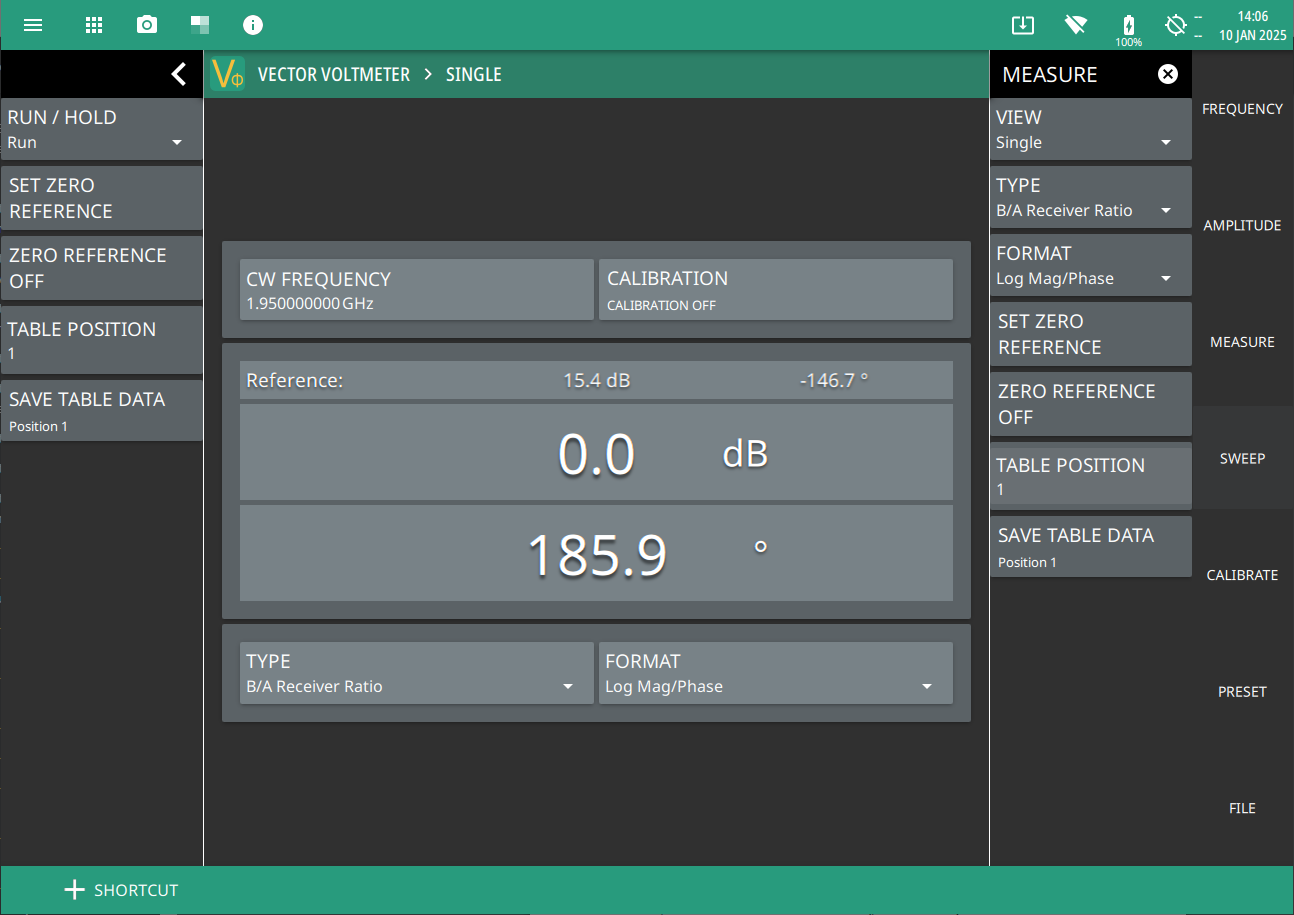Viewport: 1294px width, 915px height.
Task: Toggle Zero Reference in Measure panel
Action: point(1090,404)
